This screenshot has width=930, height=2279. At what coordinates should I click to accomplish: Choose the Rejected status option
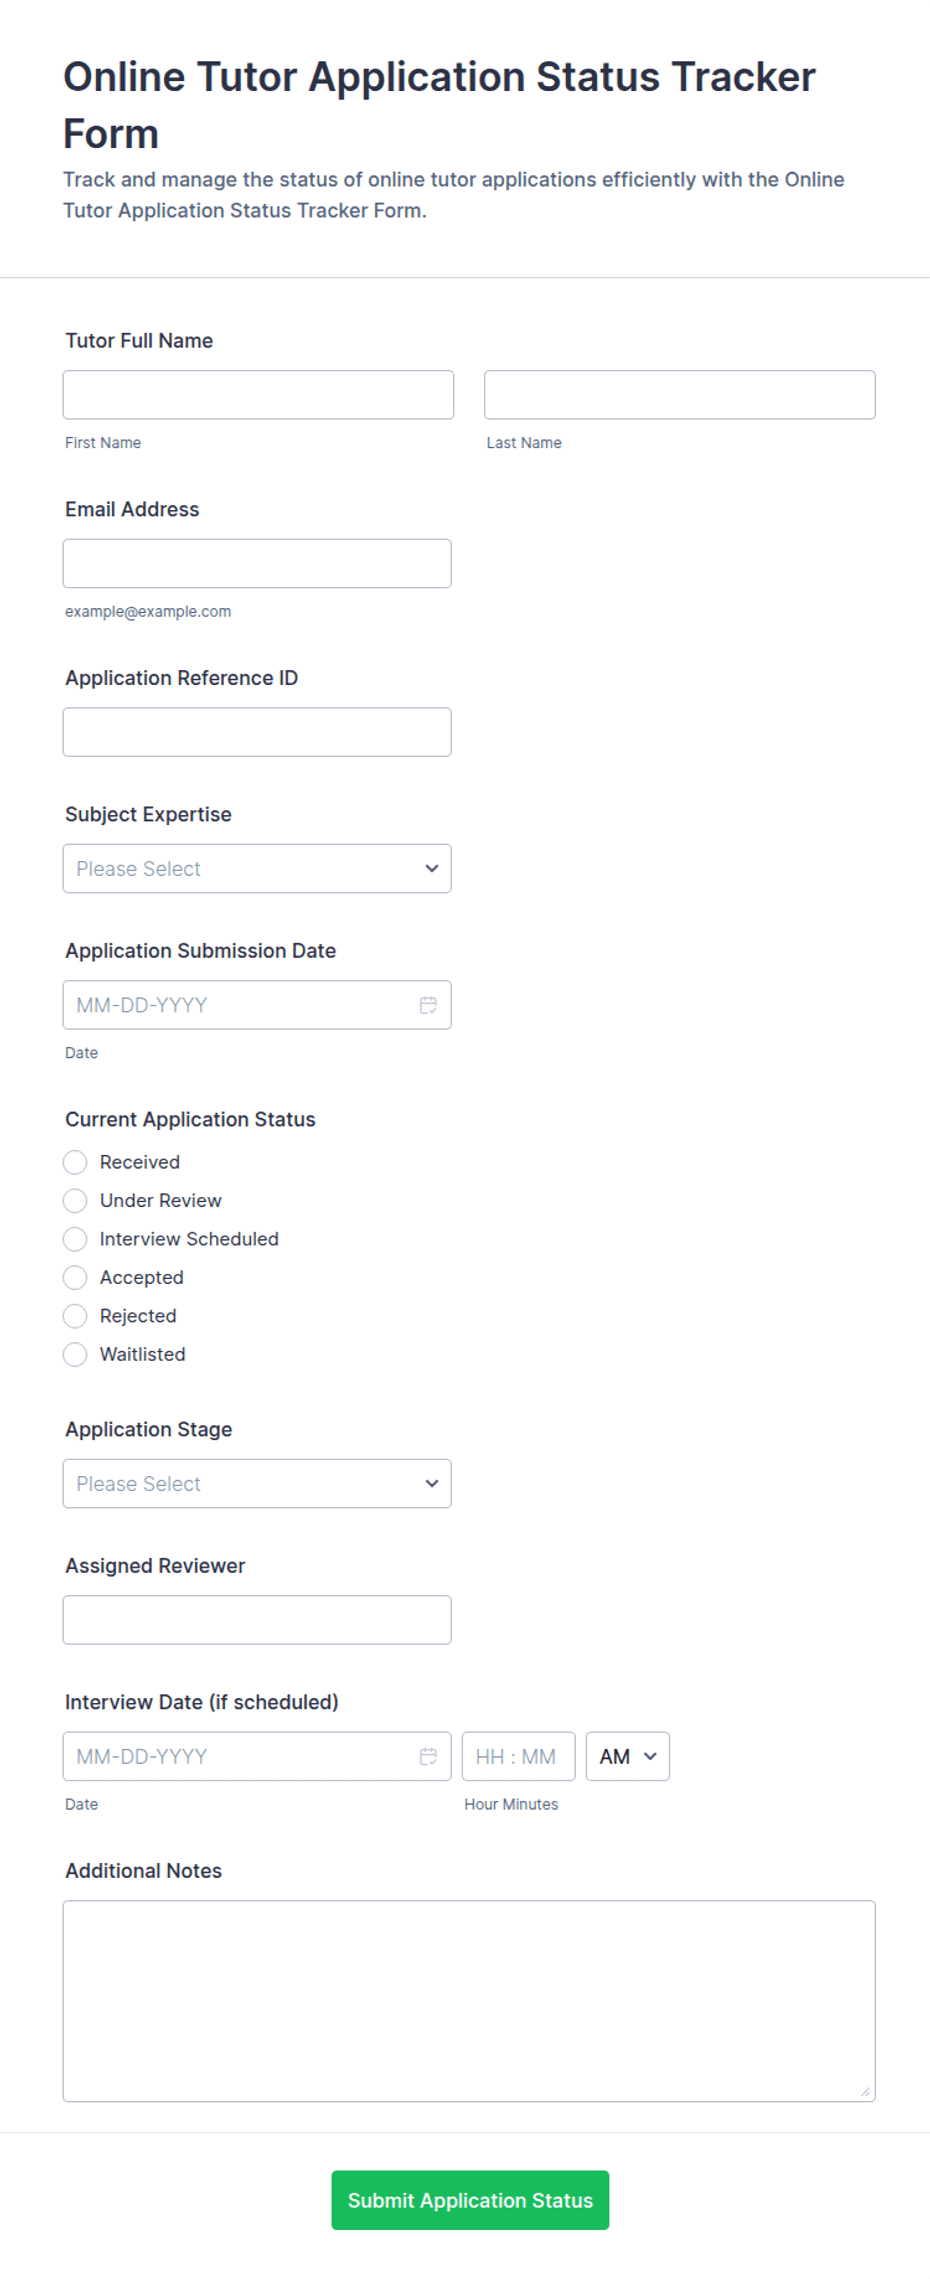75,1316
